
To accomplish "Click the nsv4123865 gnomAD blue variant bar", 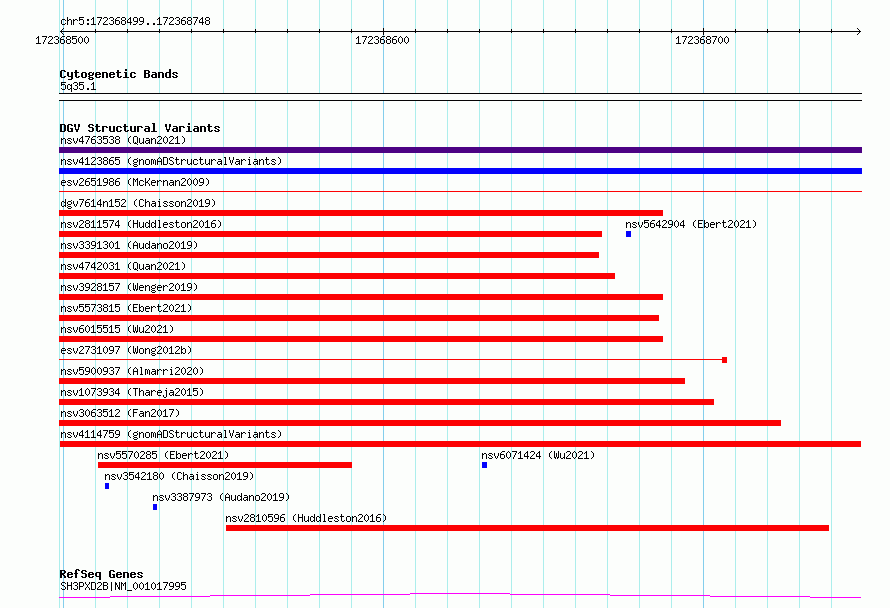I will pos(460,171).
